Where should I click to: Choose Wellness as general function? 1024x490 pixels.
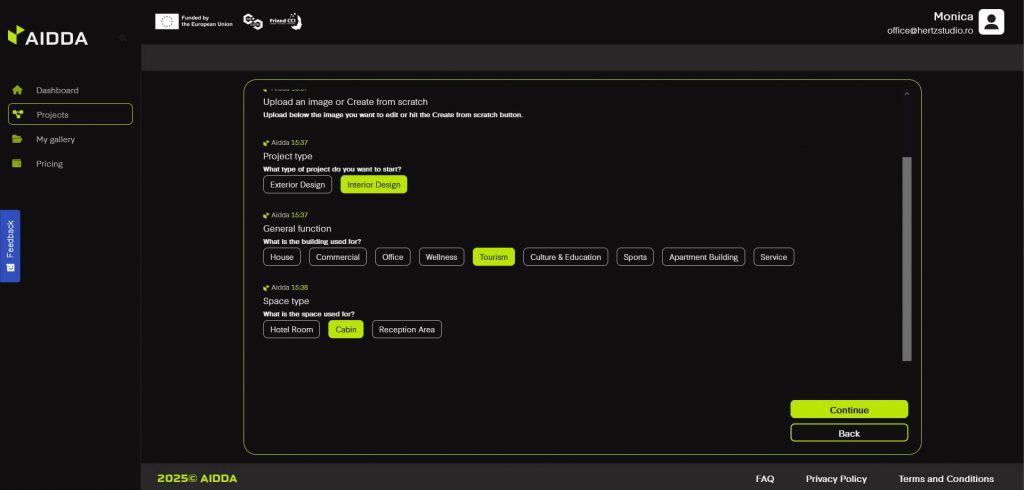click(441, 257)
